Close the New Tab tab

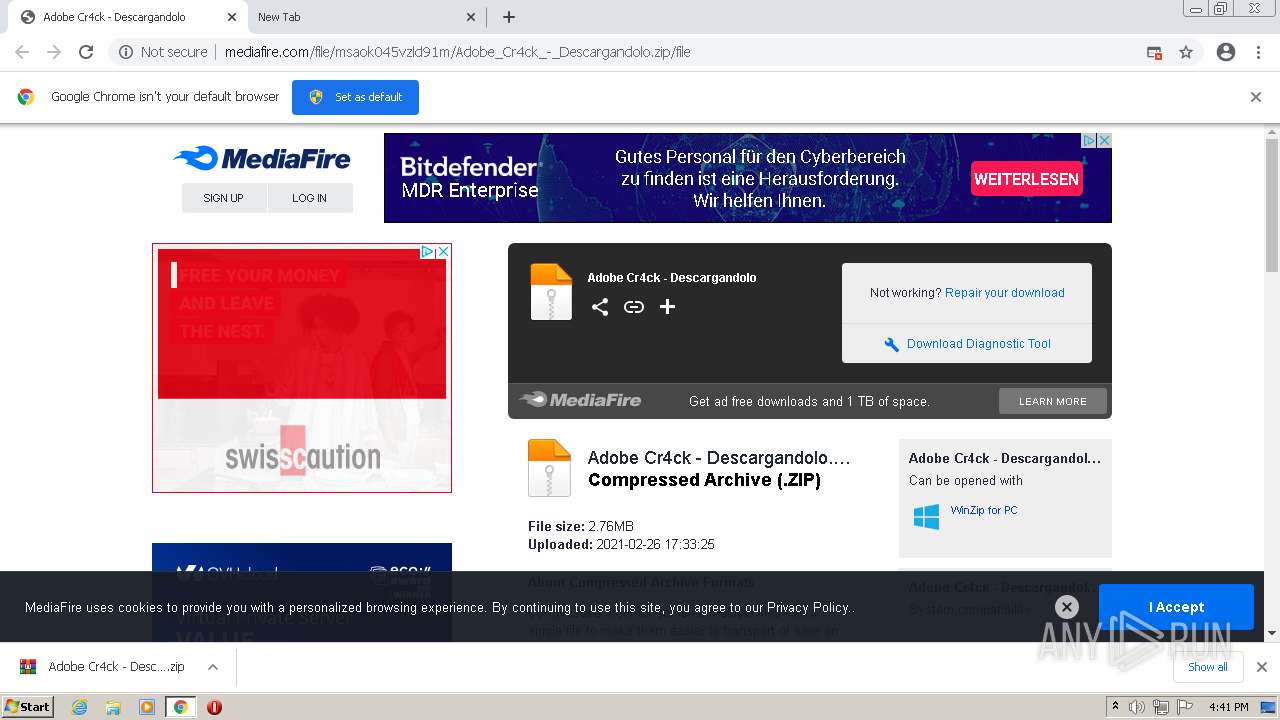pos(471,17)
